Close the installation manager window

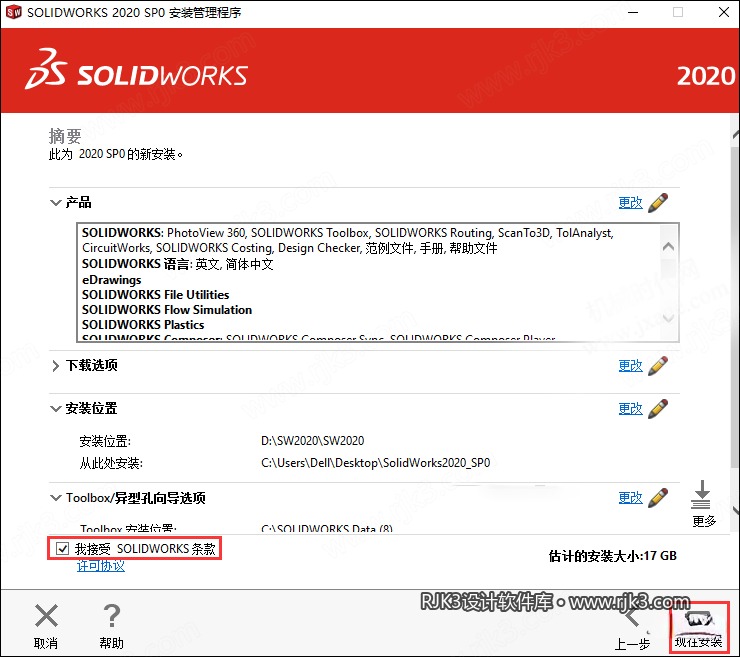pos(723,12)
